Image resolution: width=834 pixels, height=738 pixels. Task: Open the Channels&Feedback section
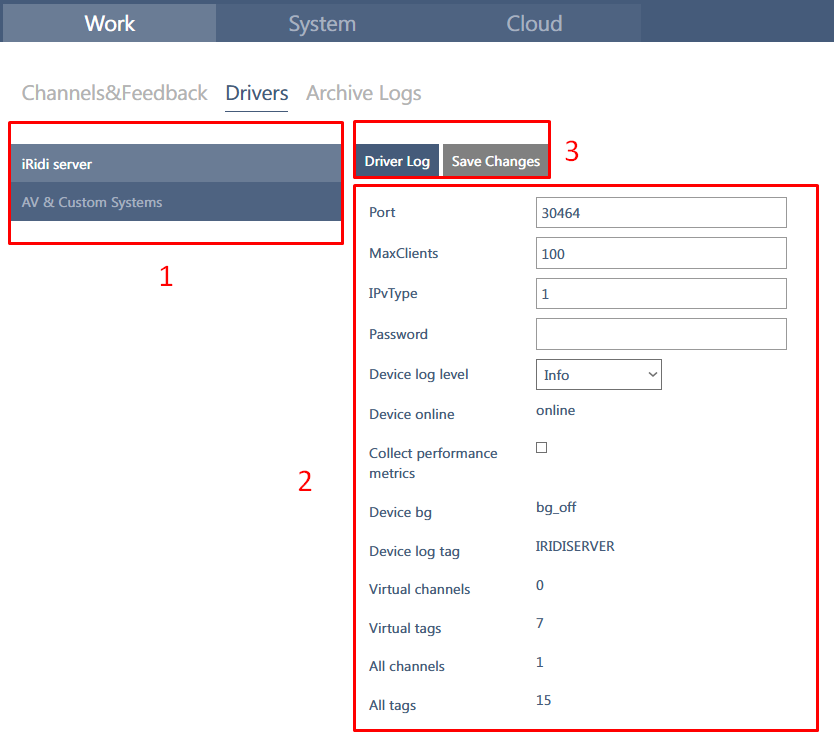[115, 93]
